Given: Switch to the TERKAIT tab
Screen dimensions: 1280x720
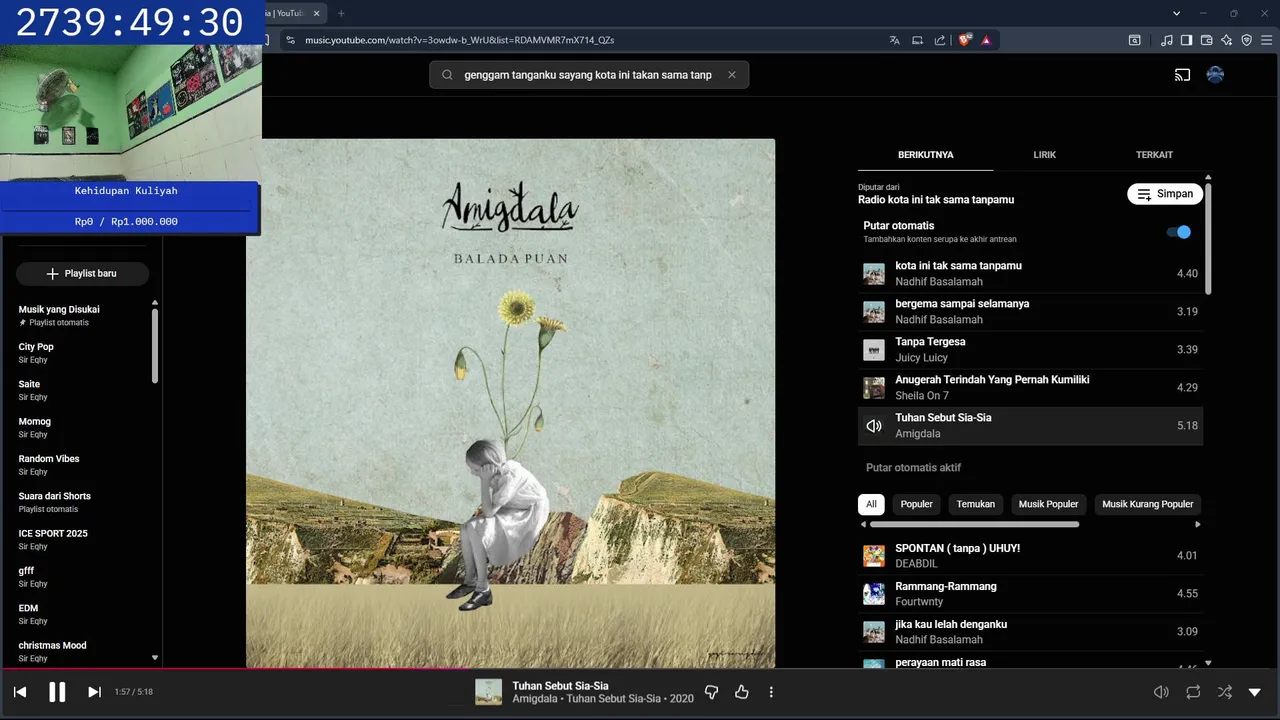Looking at the screenshot, I should [1154, 155].
